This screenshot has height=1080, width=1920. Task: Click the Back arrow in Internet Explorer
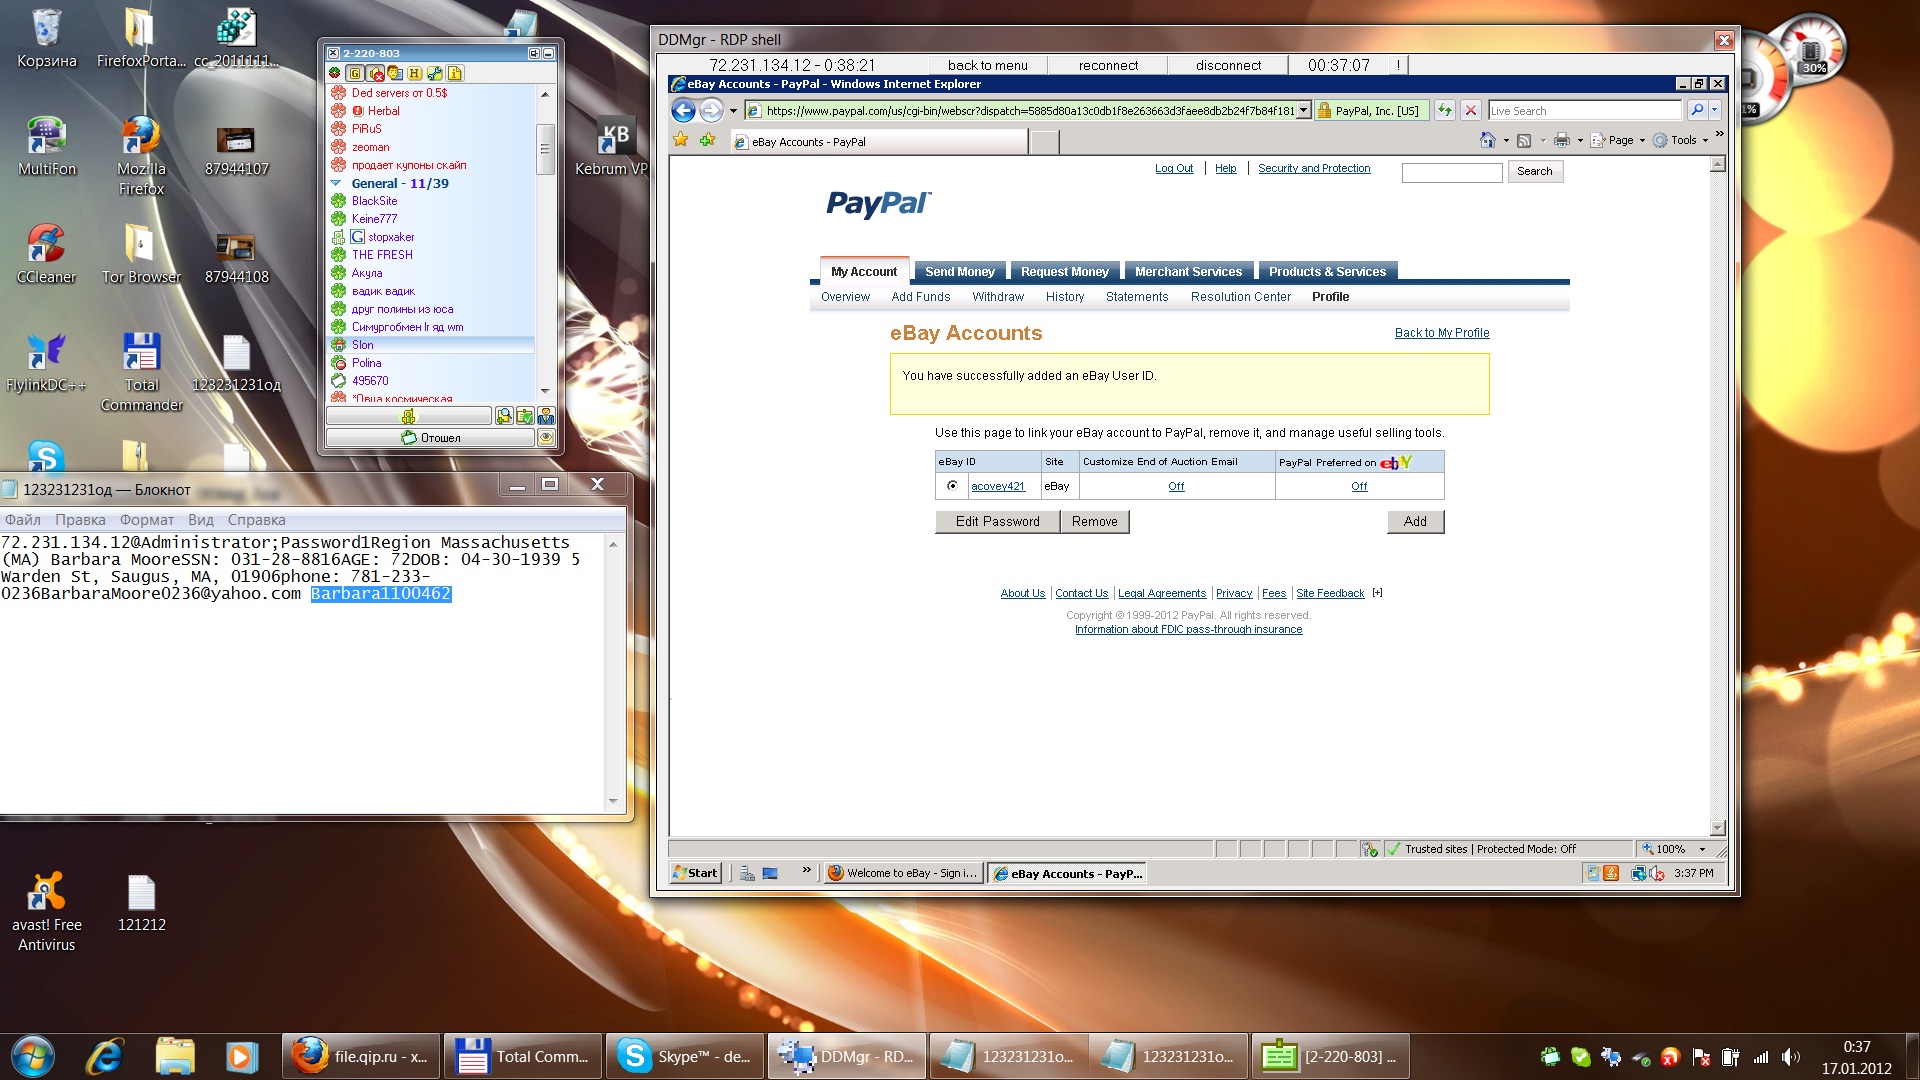point(683,111)
